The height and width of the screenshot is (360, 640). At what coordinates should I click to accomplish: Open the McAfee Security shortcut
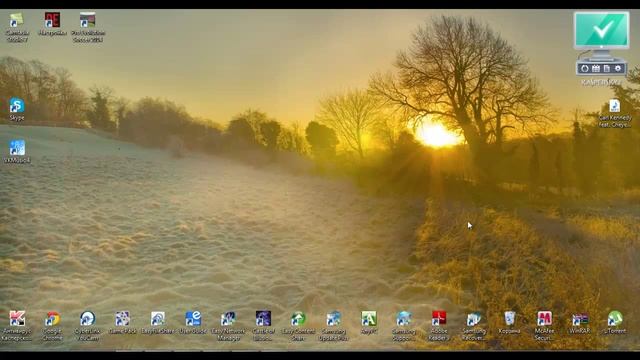click(x=544, y=325)
